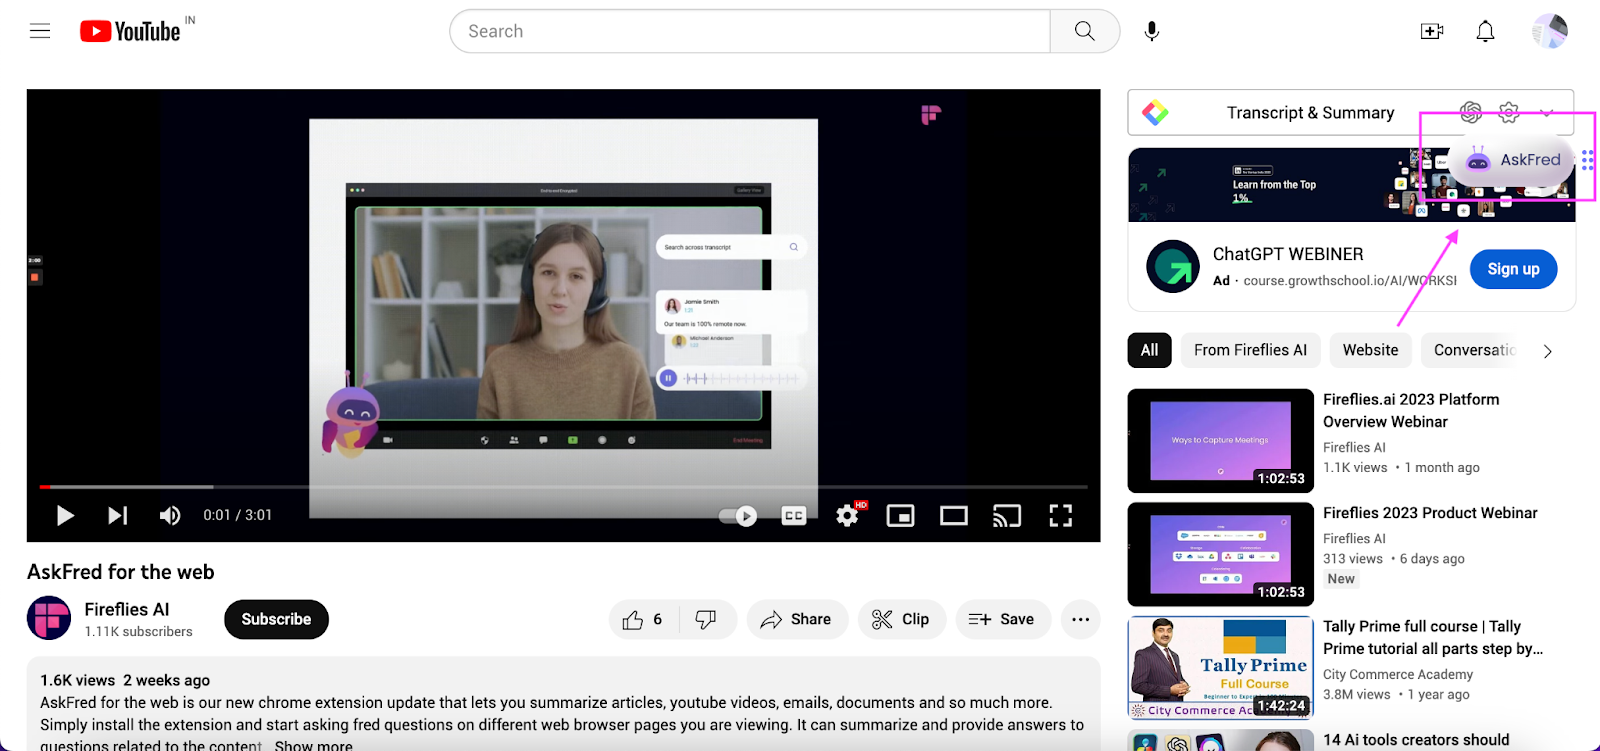Play the video
Screen dimensions: 1600x751
click(65, 515)
